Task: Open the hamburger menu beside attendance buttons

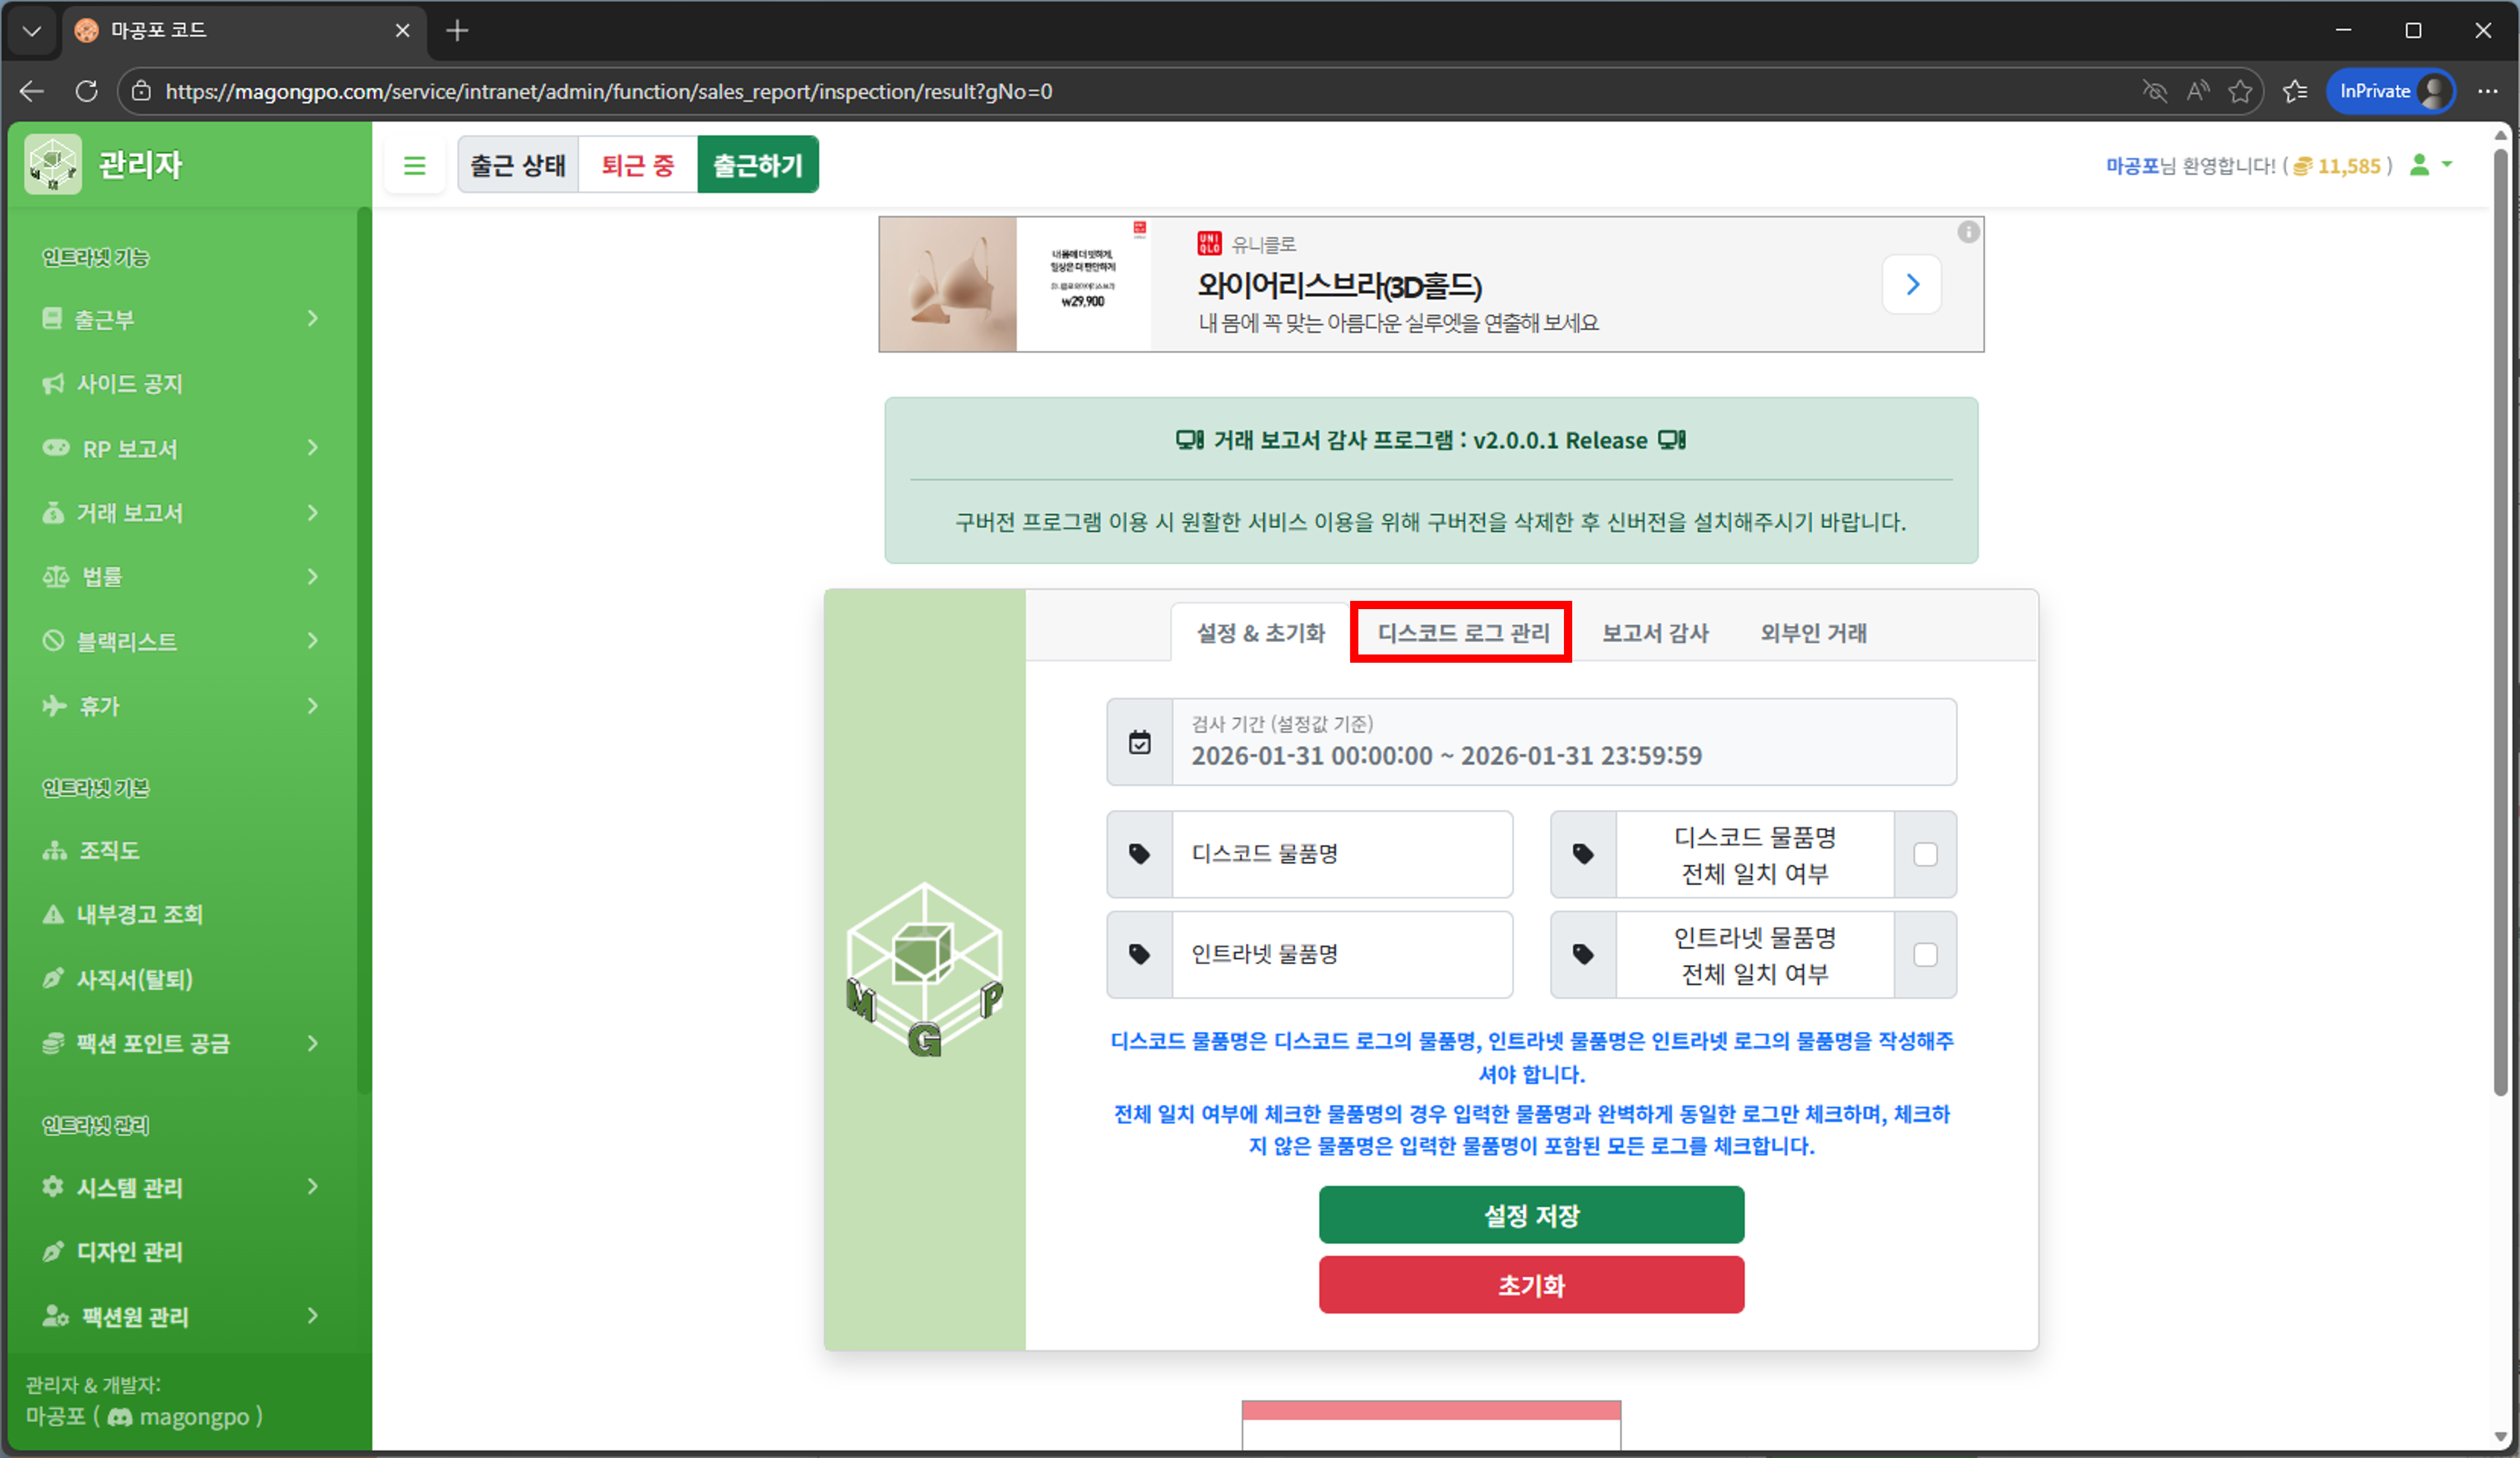Action: pyautogui.click(x=414, y=165)
